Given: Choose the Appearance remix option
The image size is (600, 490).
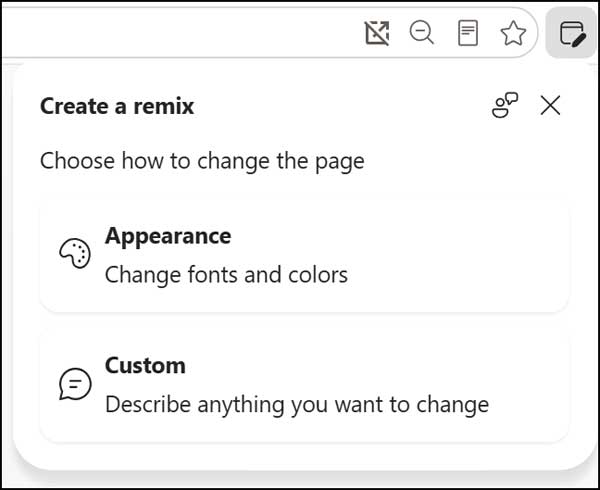Looking at the screenshot, I should (x=304, y=255).
